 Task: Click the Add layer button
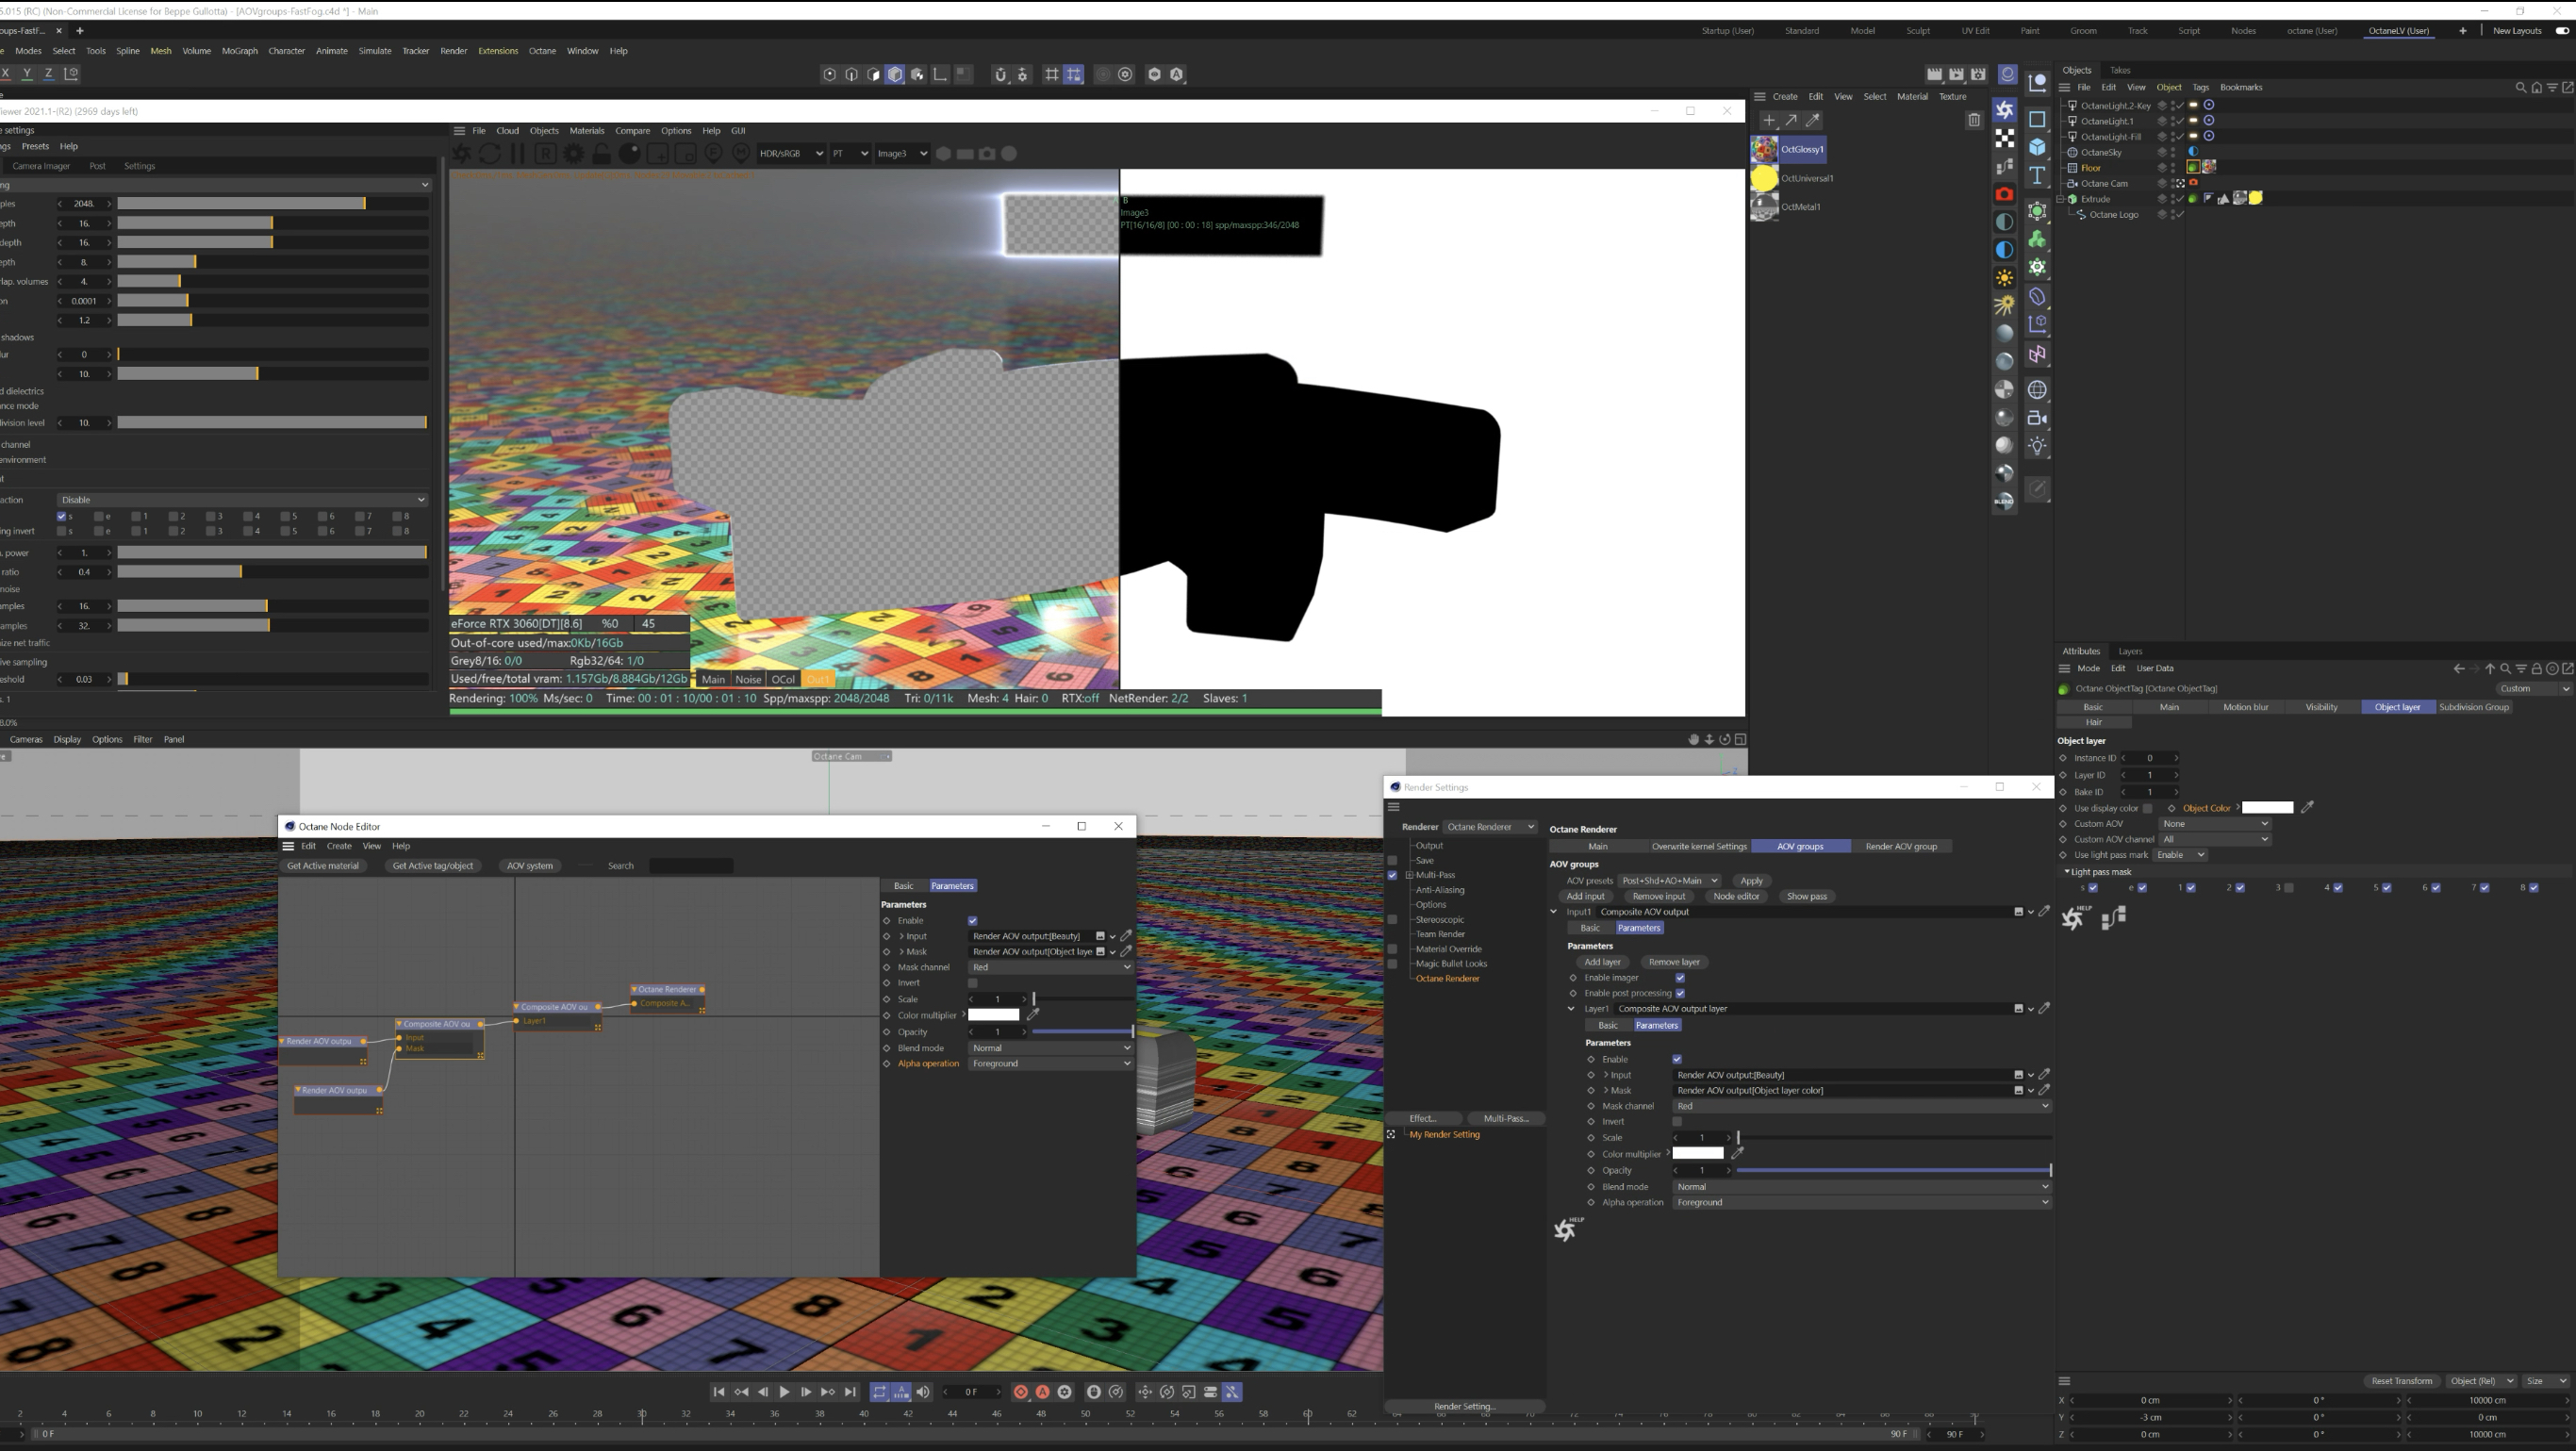[1602, 962]
